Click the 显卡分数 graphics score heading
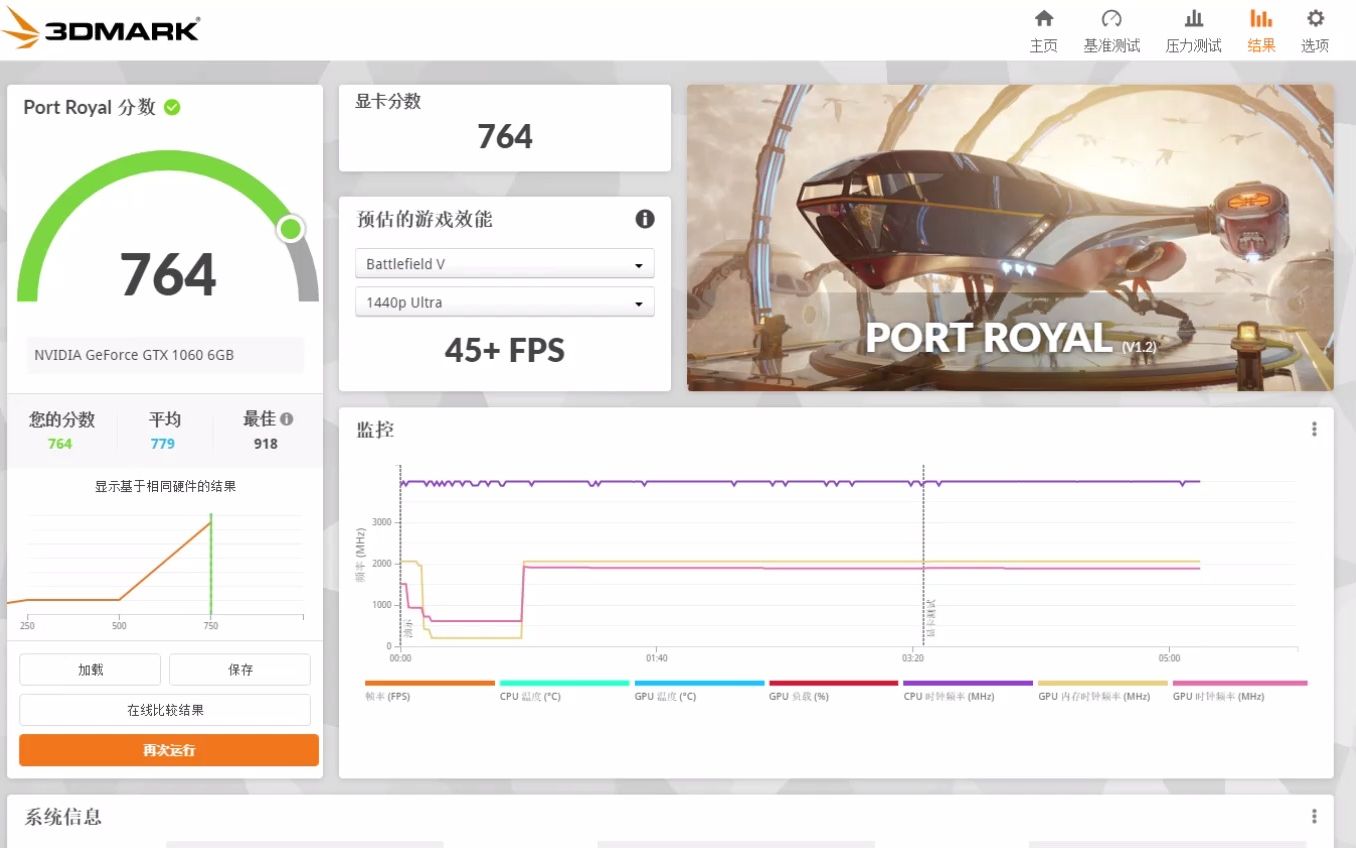This screenshot has width=1356, height=848. [x=388, y=101]
